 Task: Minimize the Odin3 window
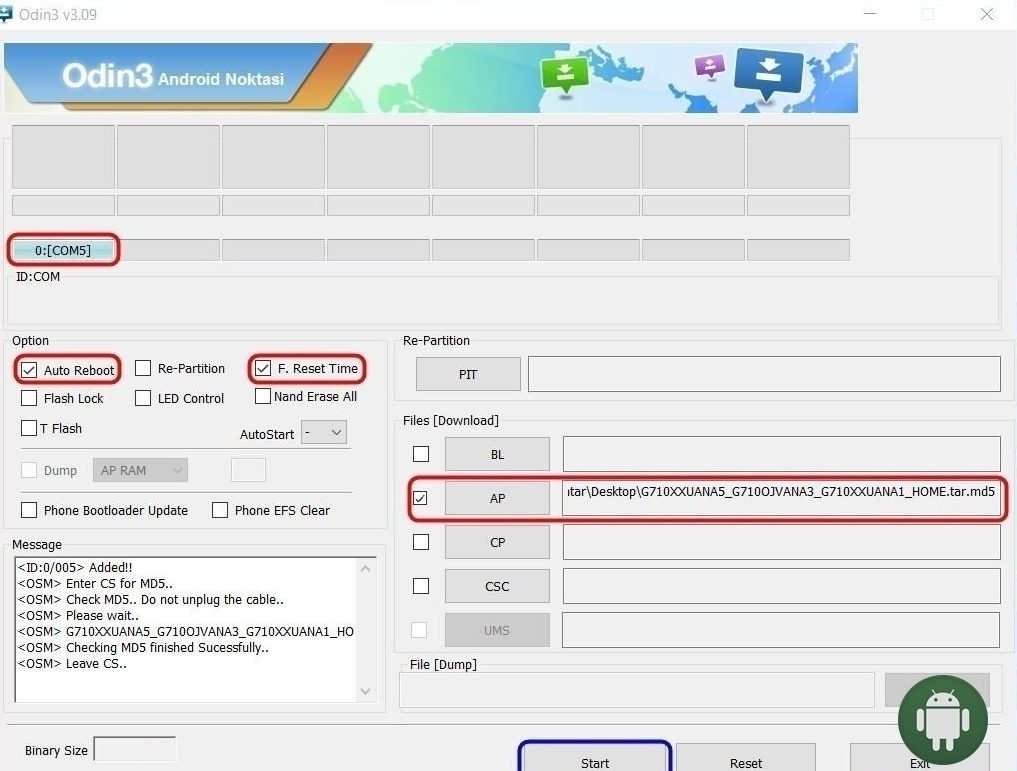click(870, 14)
